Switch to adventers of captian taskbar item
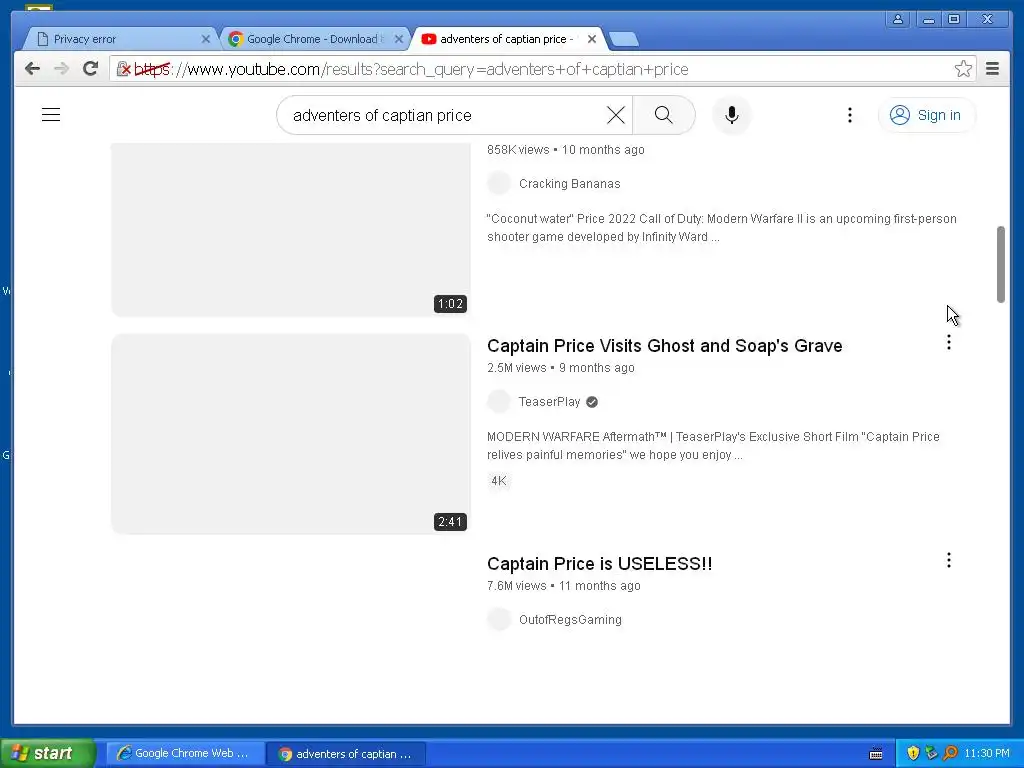The width and height of the screenshot is (1024, 768). click(x=346, y=754)
